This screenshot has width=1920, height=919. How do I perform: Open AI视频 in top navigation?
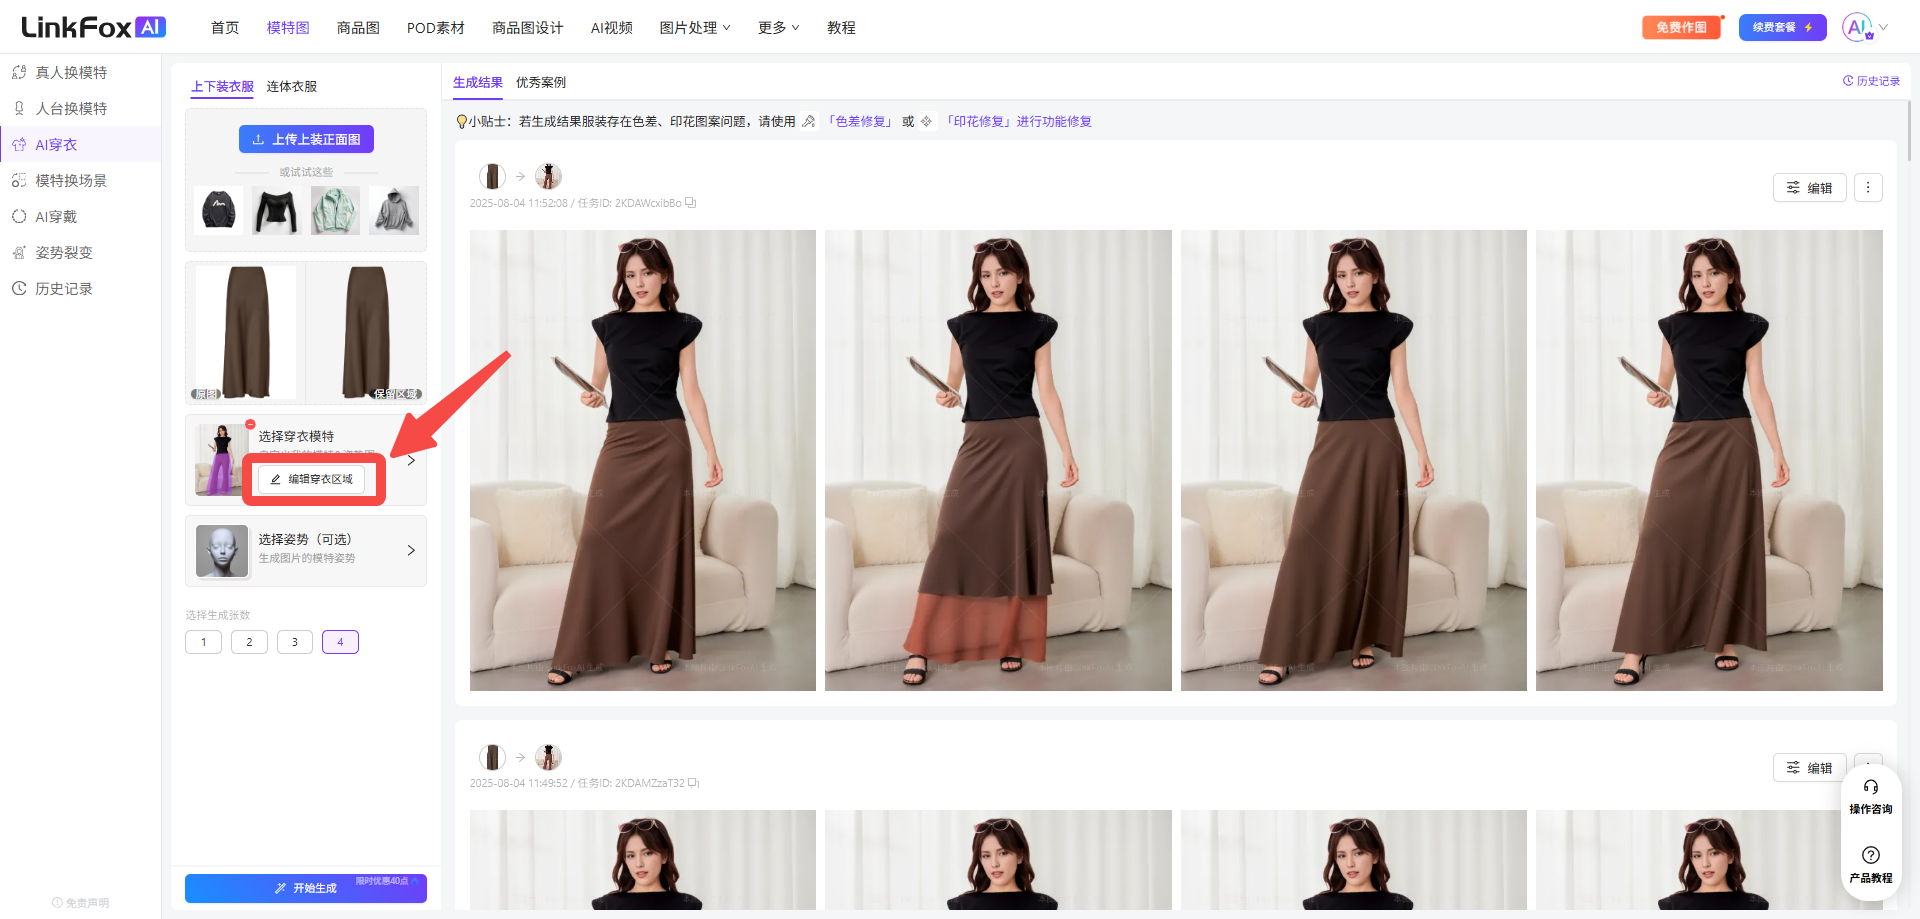point(612,28)
